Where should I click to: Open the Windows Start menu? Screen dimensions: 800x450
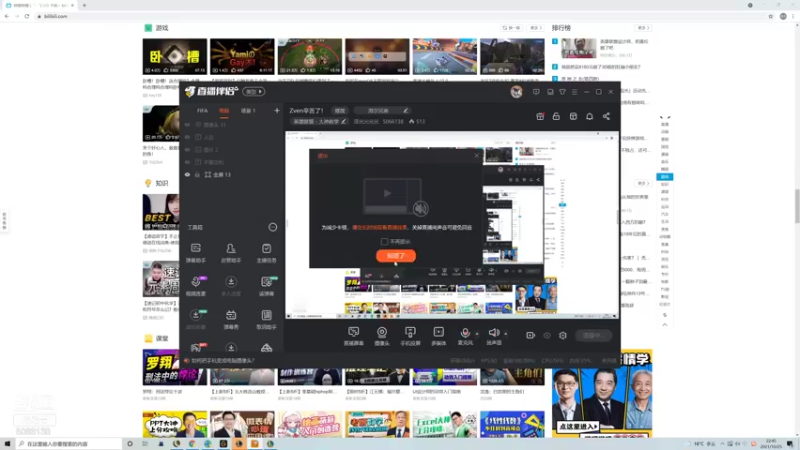(x=7, y=444)
